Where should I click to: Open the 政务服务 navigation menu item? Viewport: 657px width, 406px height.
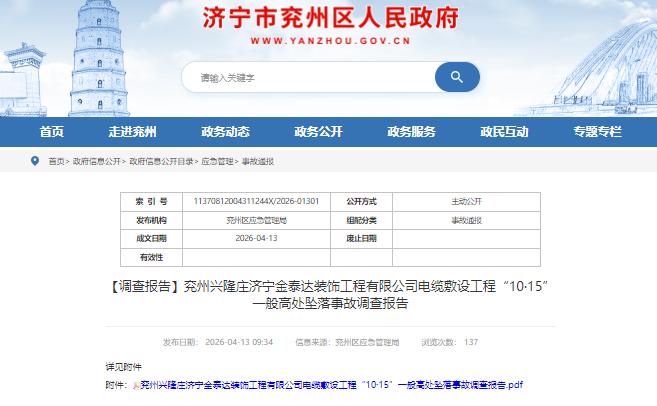[x=411, y=132]
